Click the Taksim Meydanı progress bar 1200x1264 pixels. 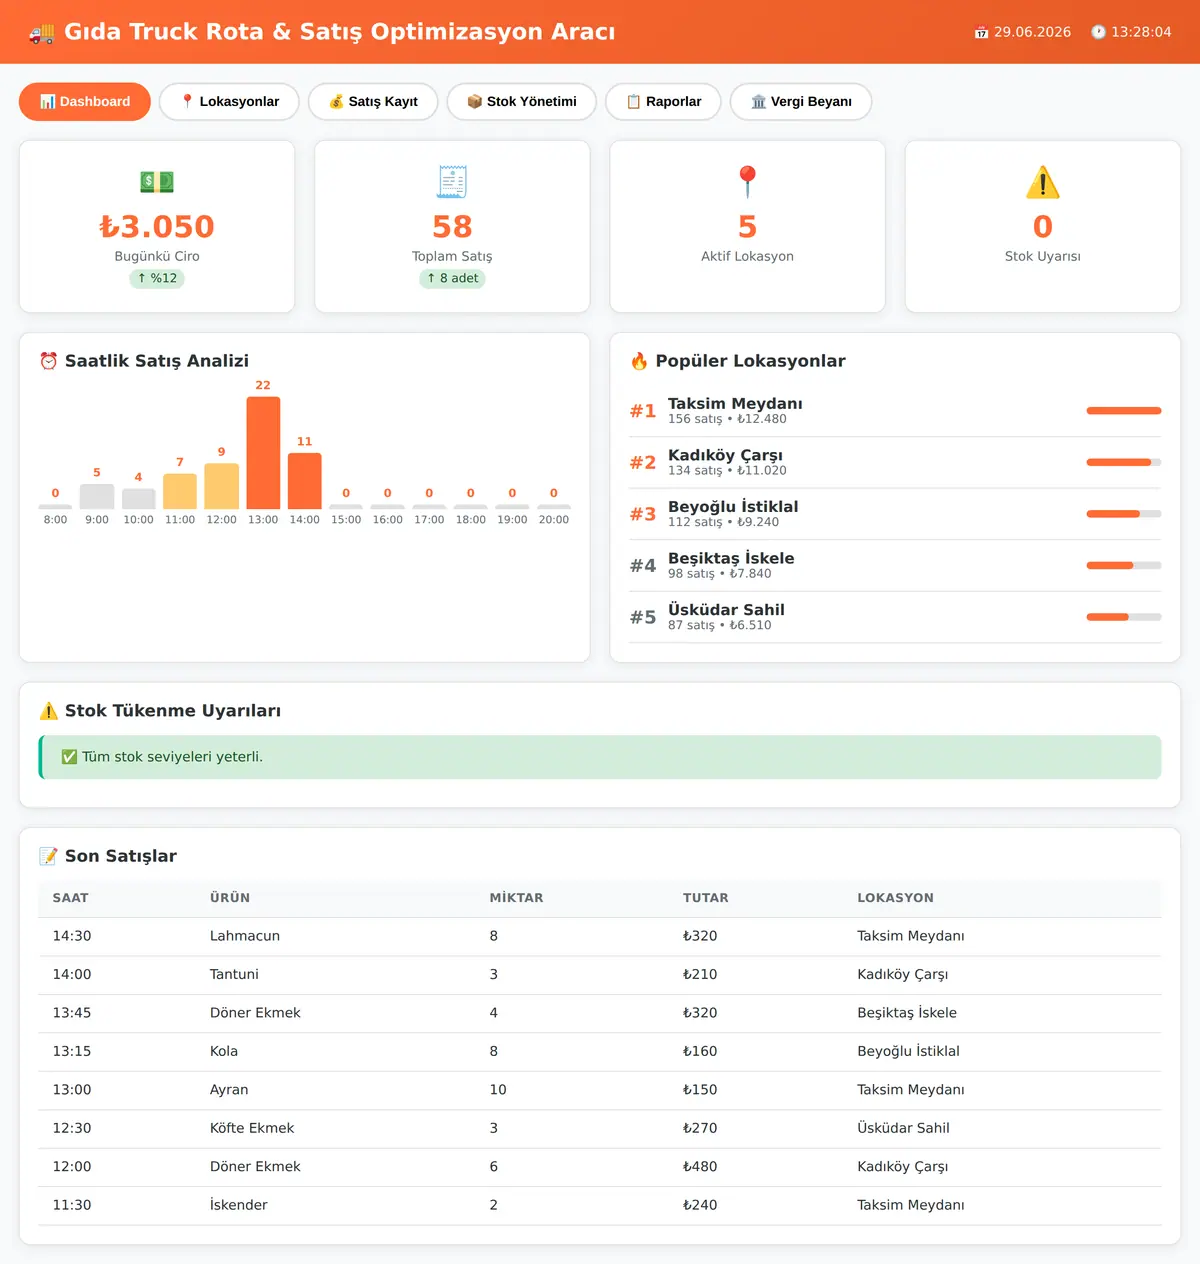coord(1124,411)
